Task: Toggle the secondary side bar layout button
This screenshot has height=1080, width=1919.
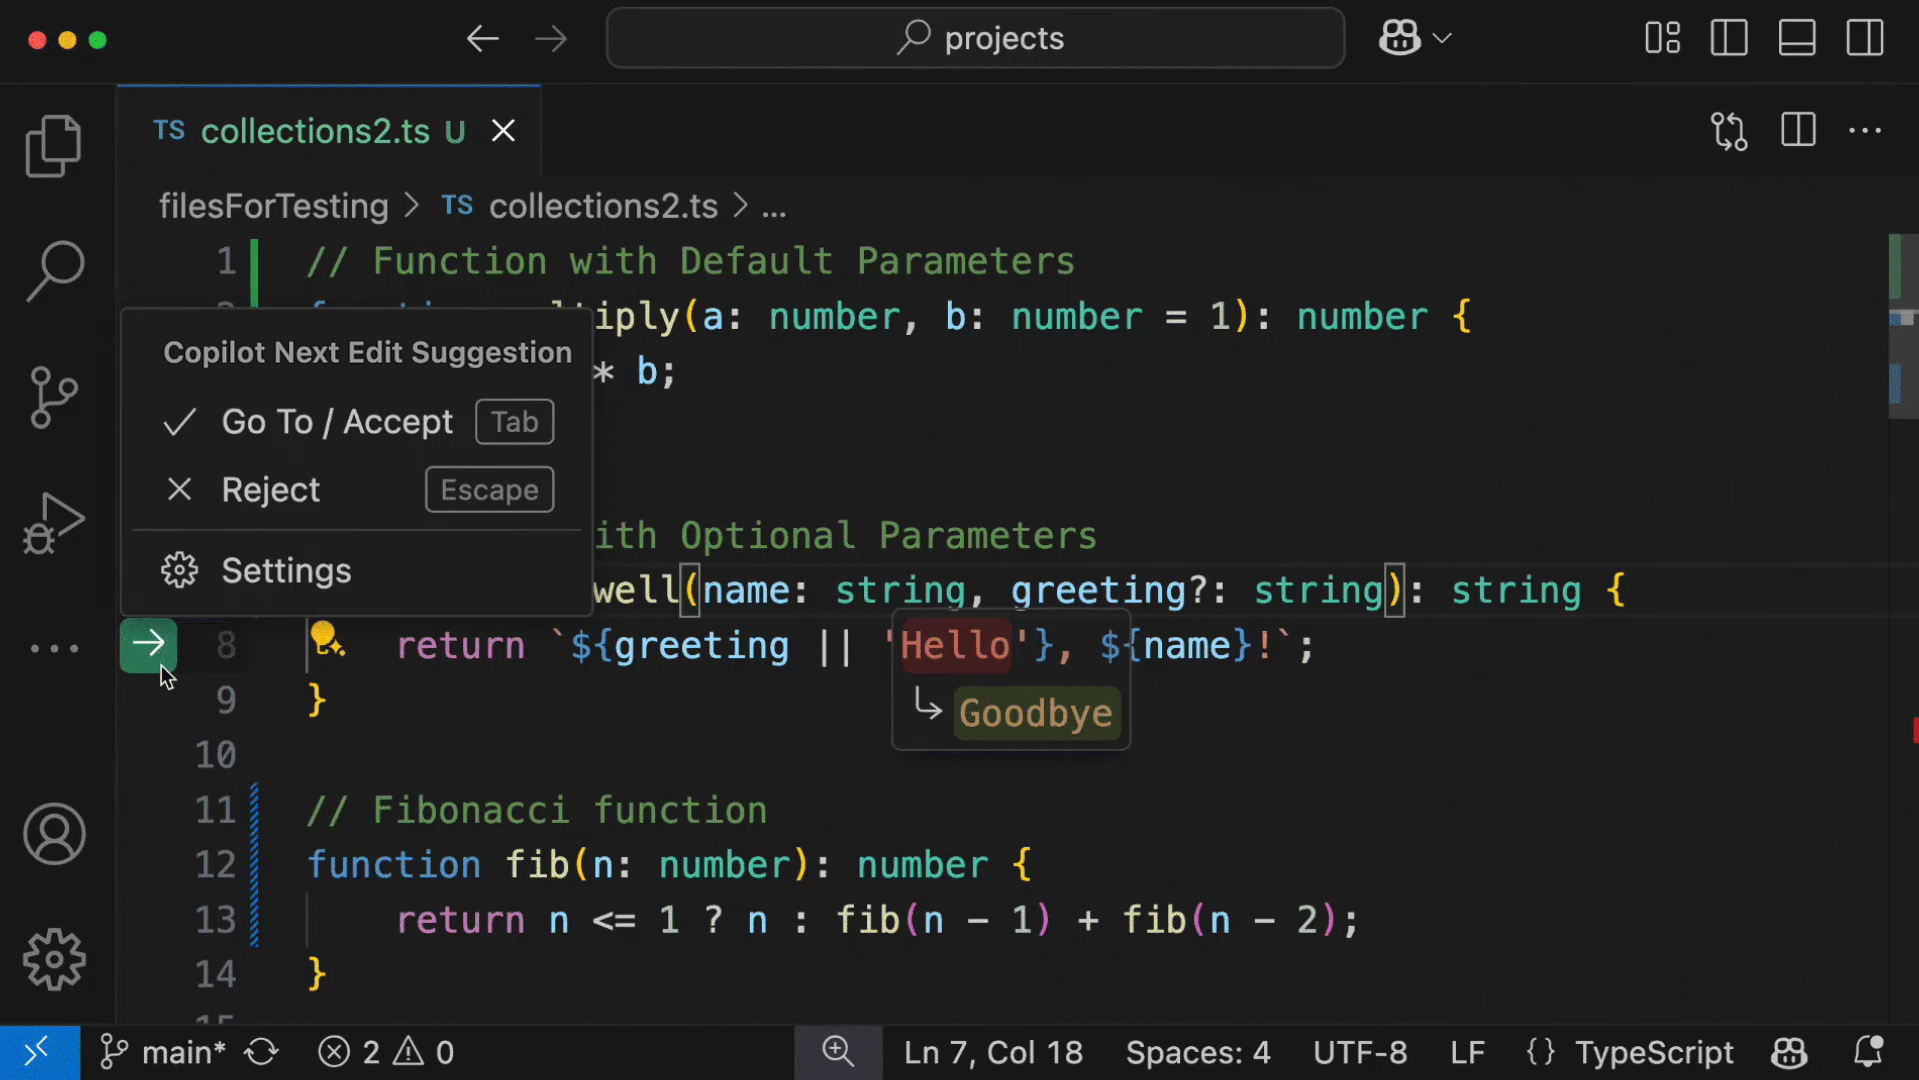Action: coord(1864,38)
